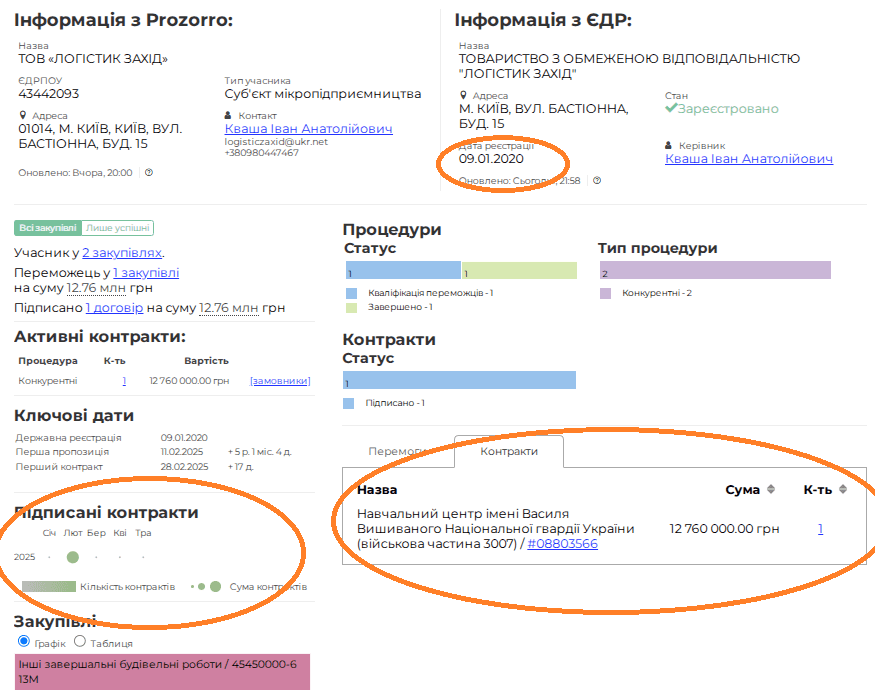The image size is (875, 690).
Task: Click the map pin icon by Prozorro address
Action: [23, 116]
